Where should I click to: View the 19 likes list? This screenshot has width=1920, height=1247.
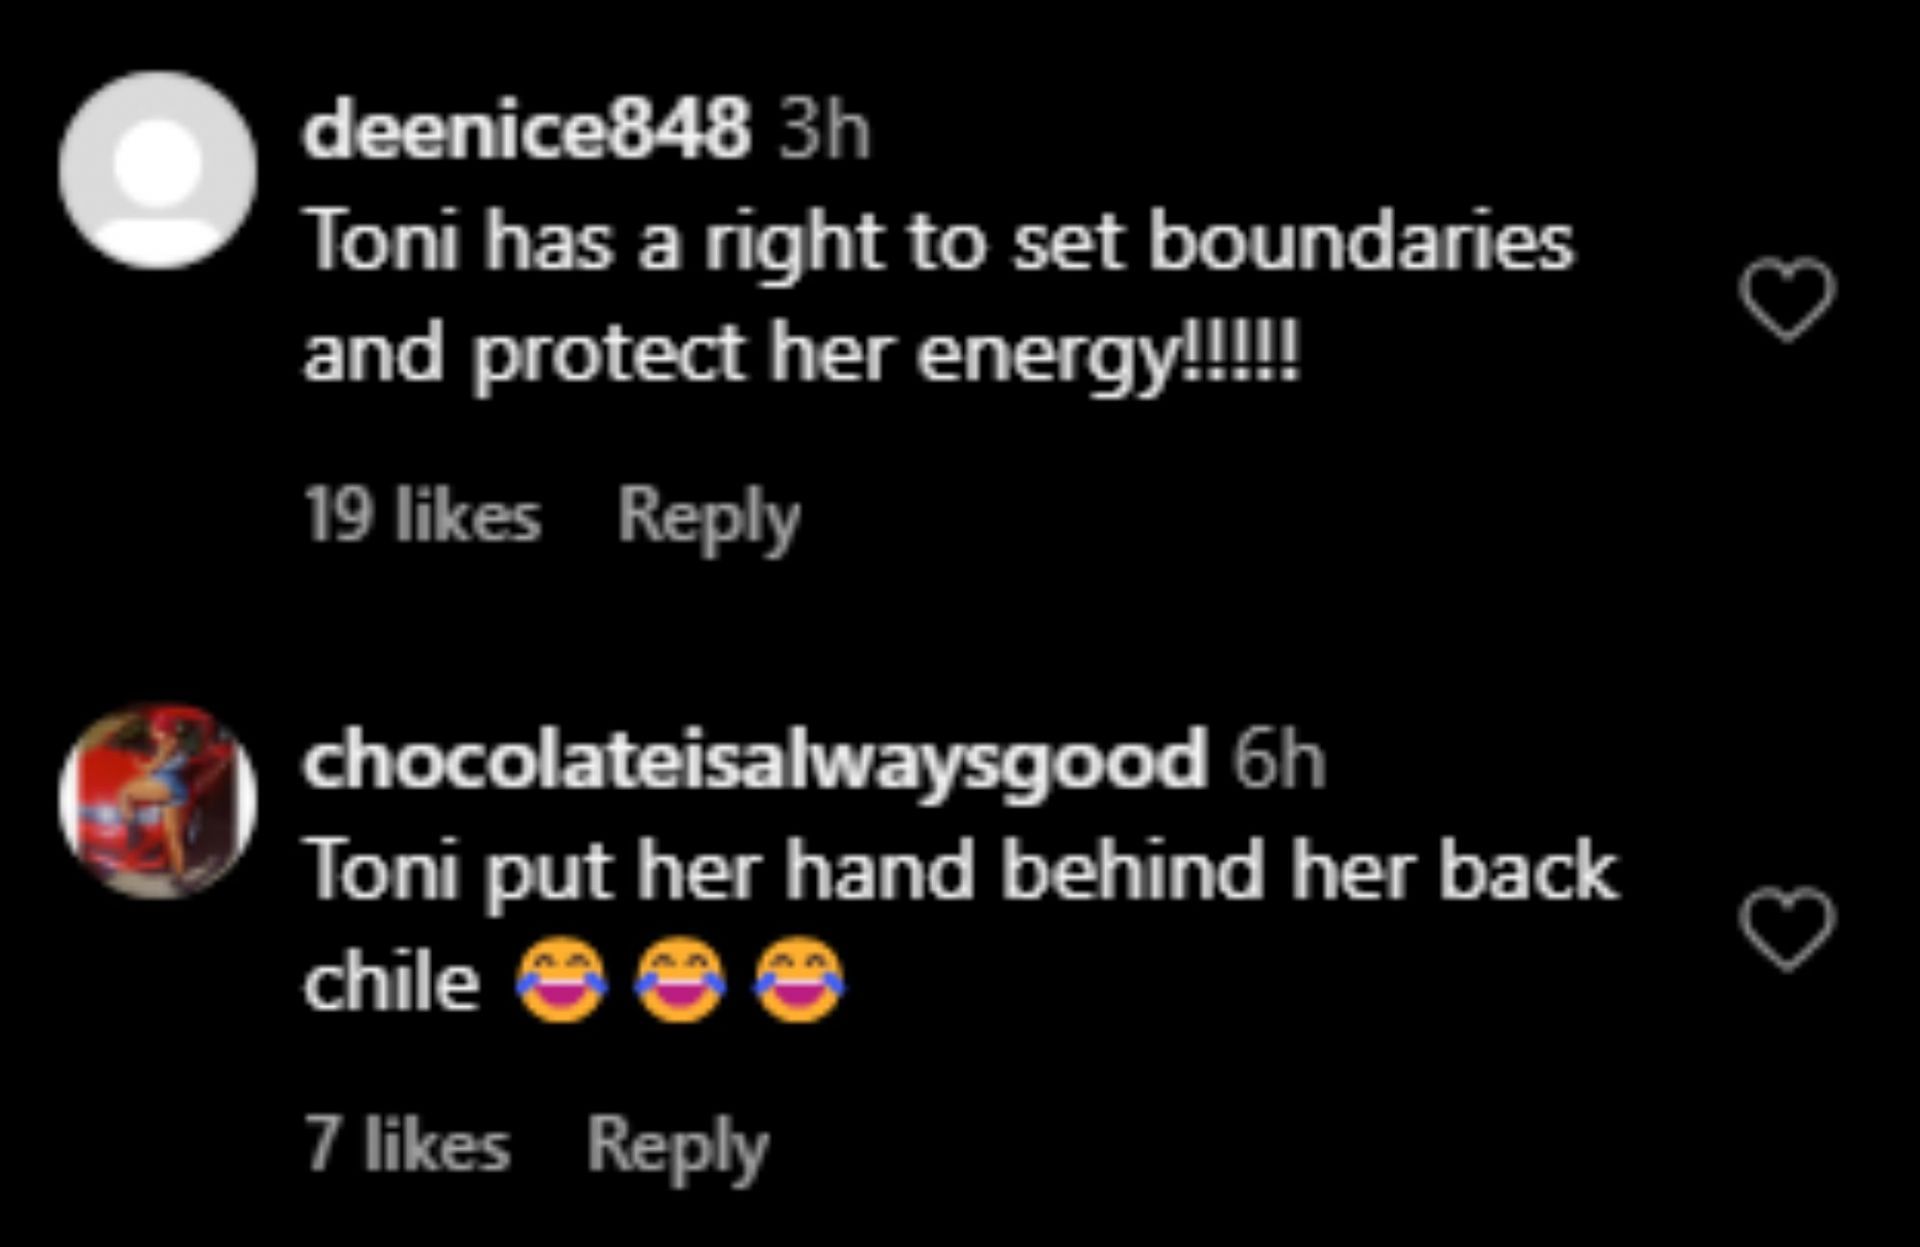(x=423, y=516)
